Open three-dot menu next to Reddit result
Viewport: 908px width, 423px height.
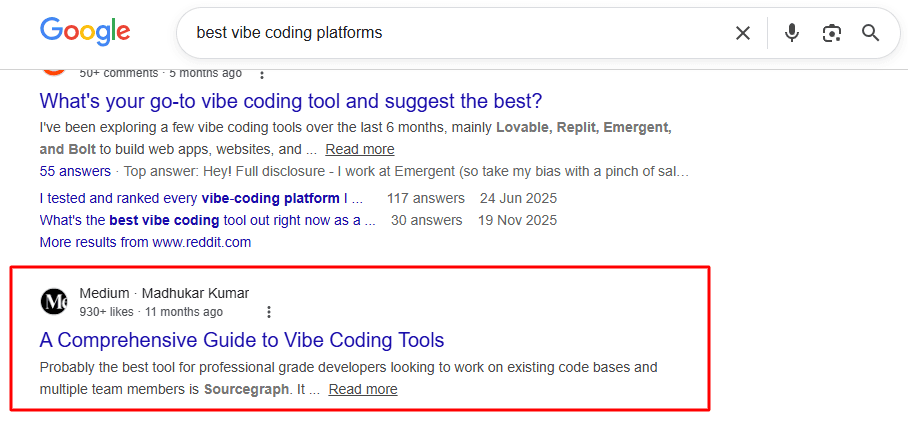262,74
